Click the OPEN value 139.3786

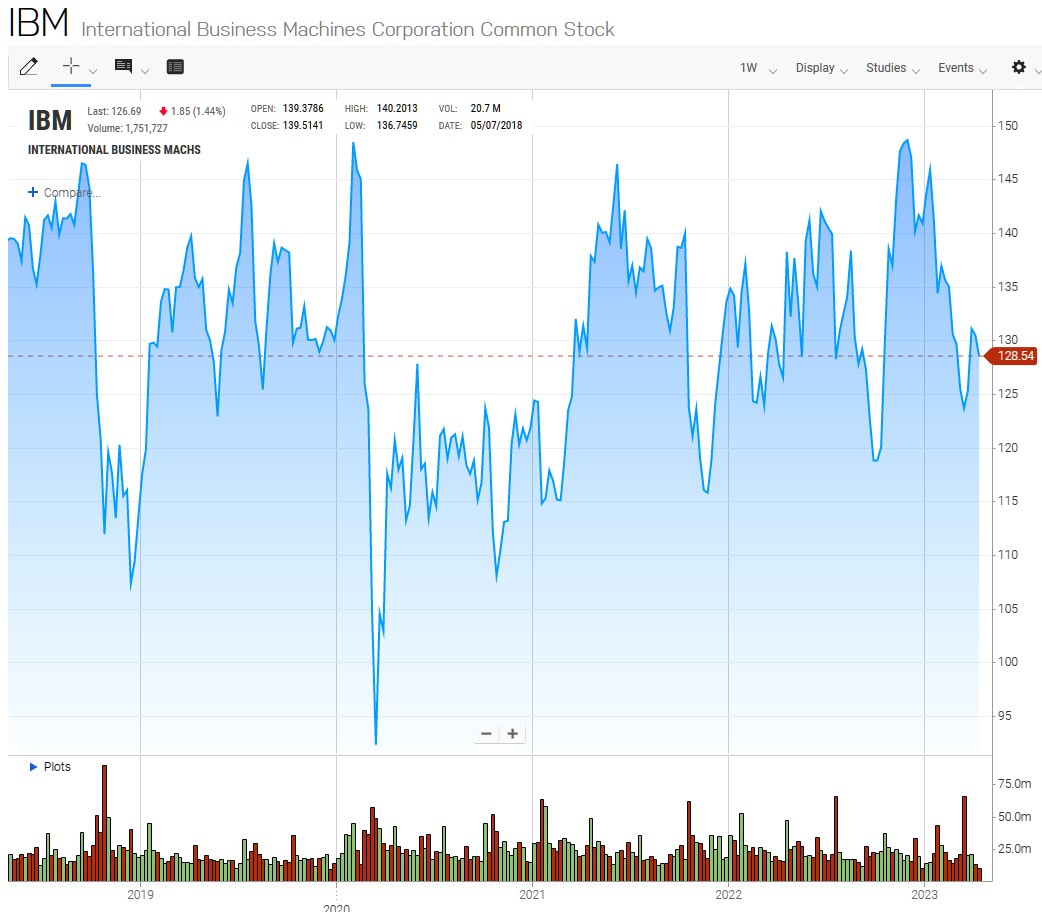[303, 108]
